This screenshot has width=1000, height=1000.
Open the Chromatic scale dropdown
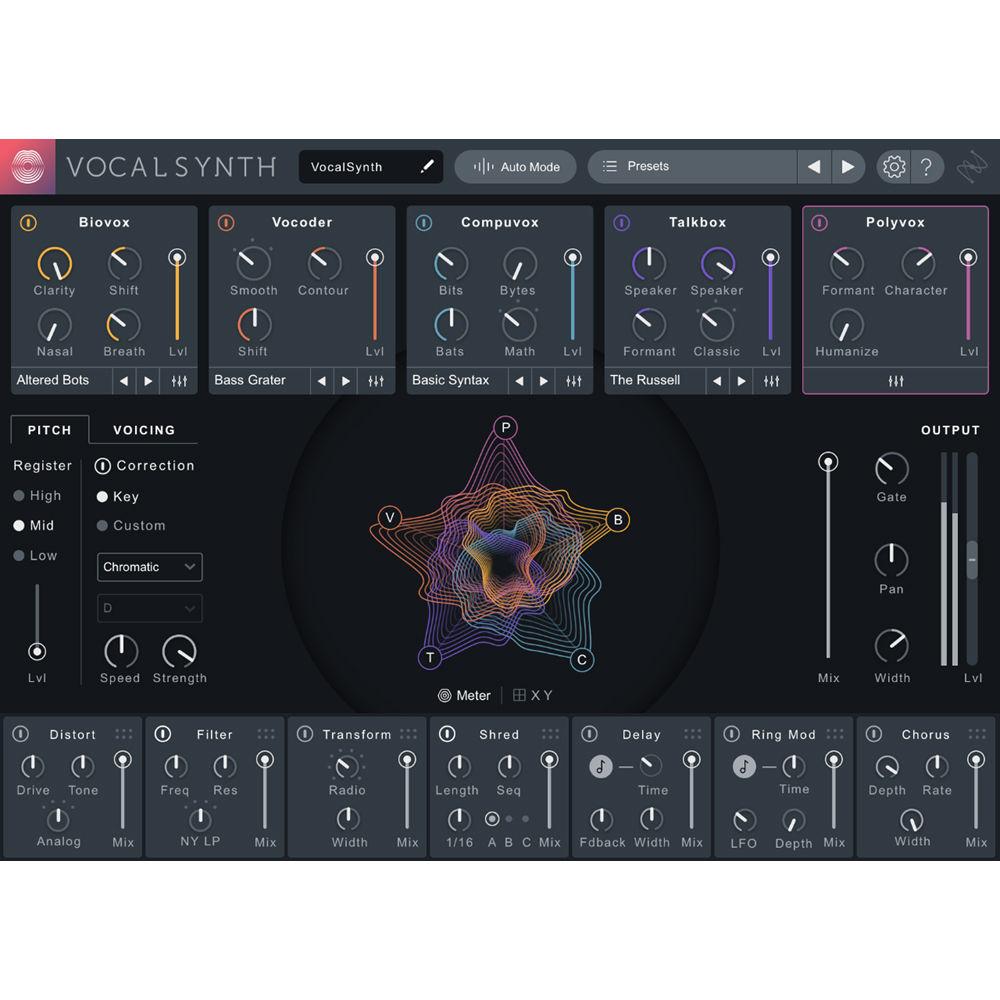[x=149, y=567]
